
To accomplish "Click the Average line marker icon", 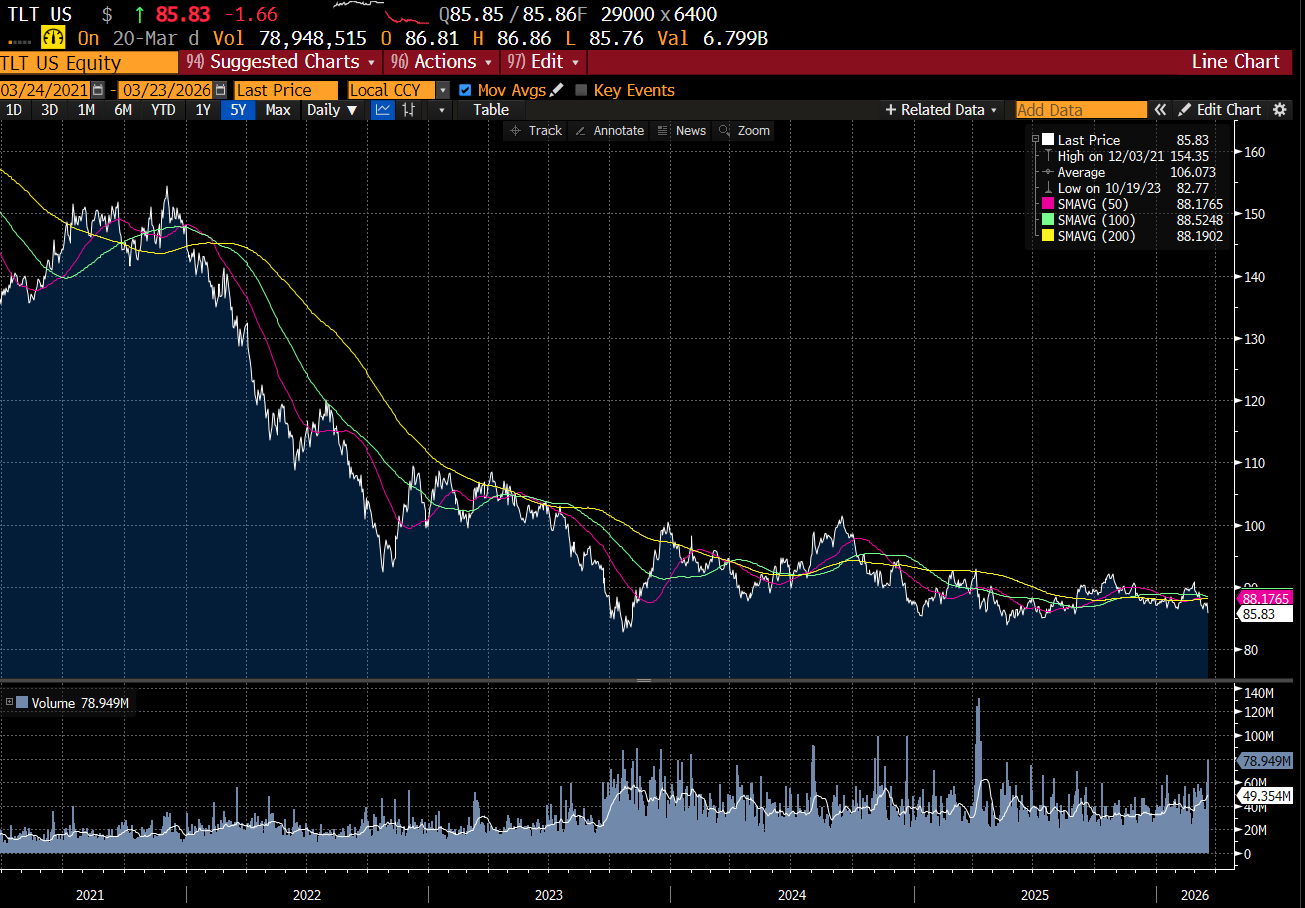I will pyautogui.click(x=1047, y=172).
